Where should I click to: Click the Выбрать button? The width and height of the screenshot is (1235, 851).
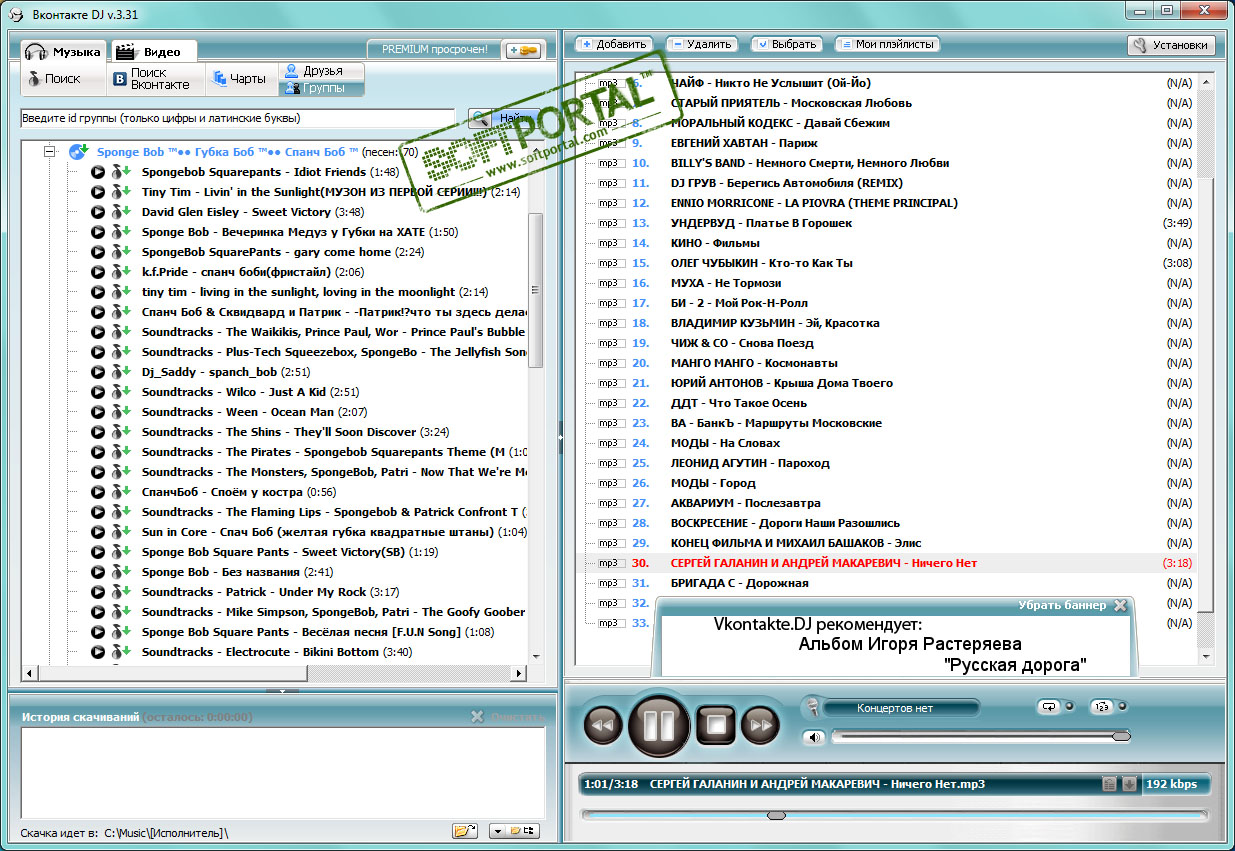point(786,44)
